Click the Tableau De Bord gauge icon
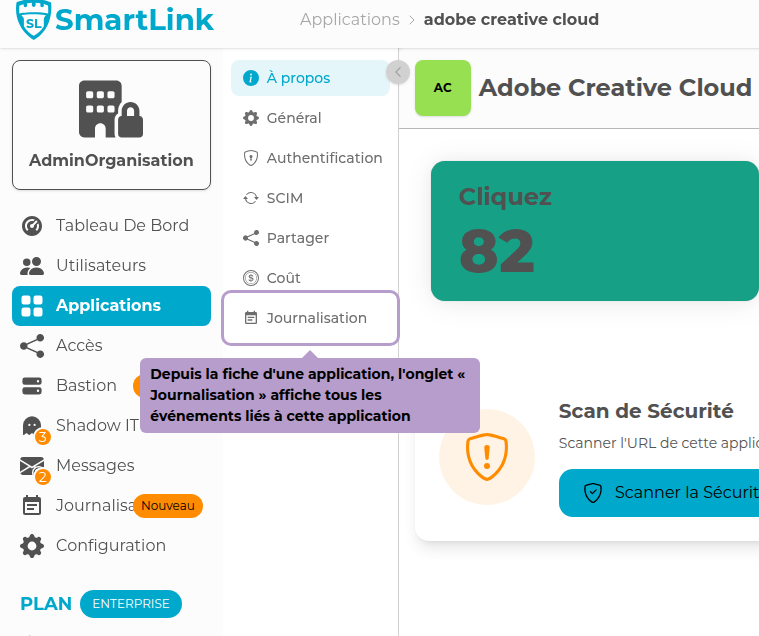 [32, 226]
